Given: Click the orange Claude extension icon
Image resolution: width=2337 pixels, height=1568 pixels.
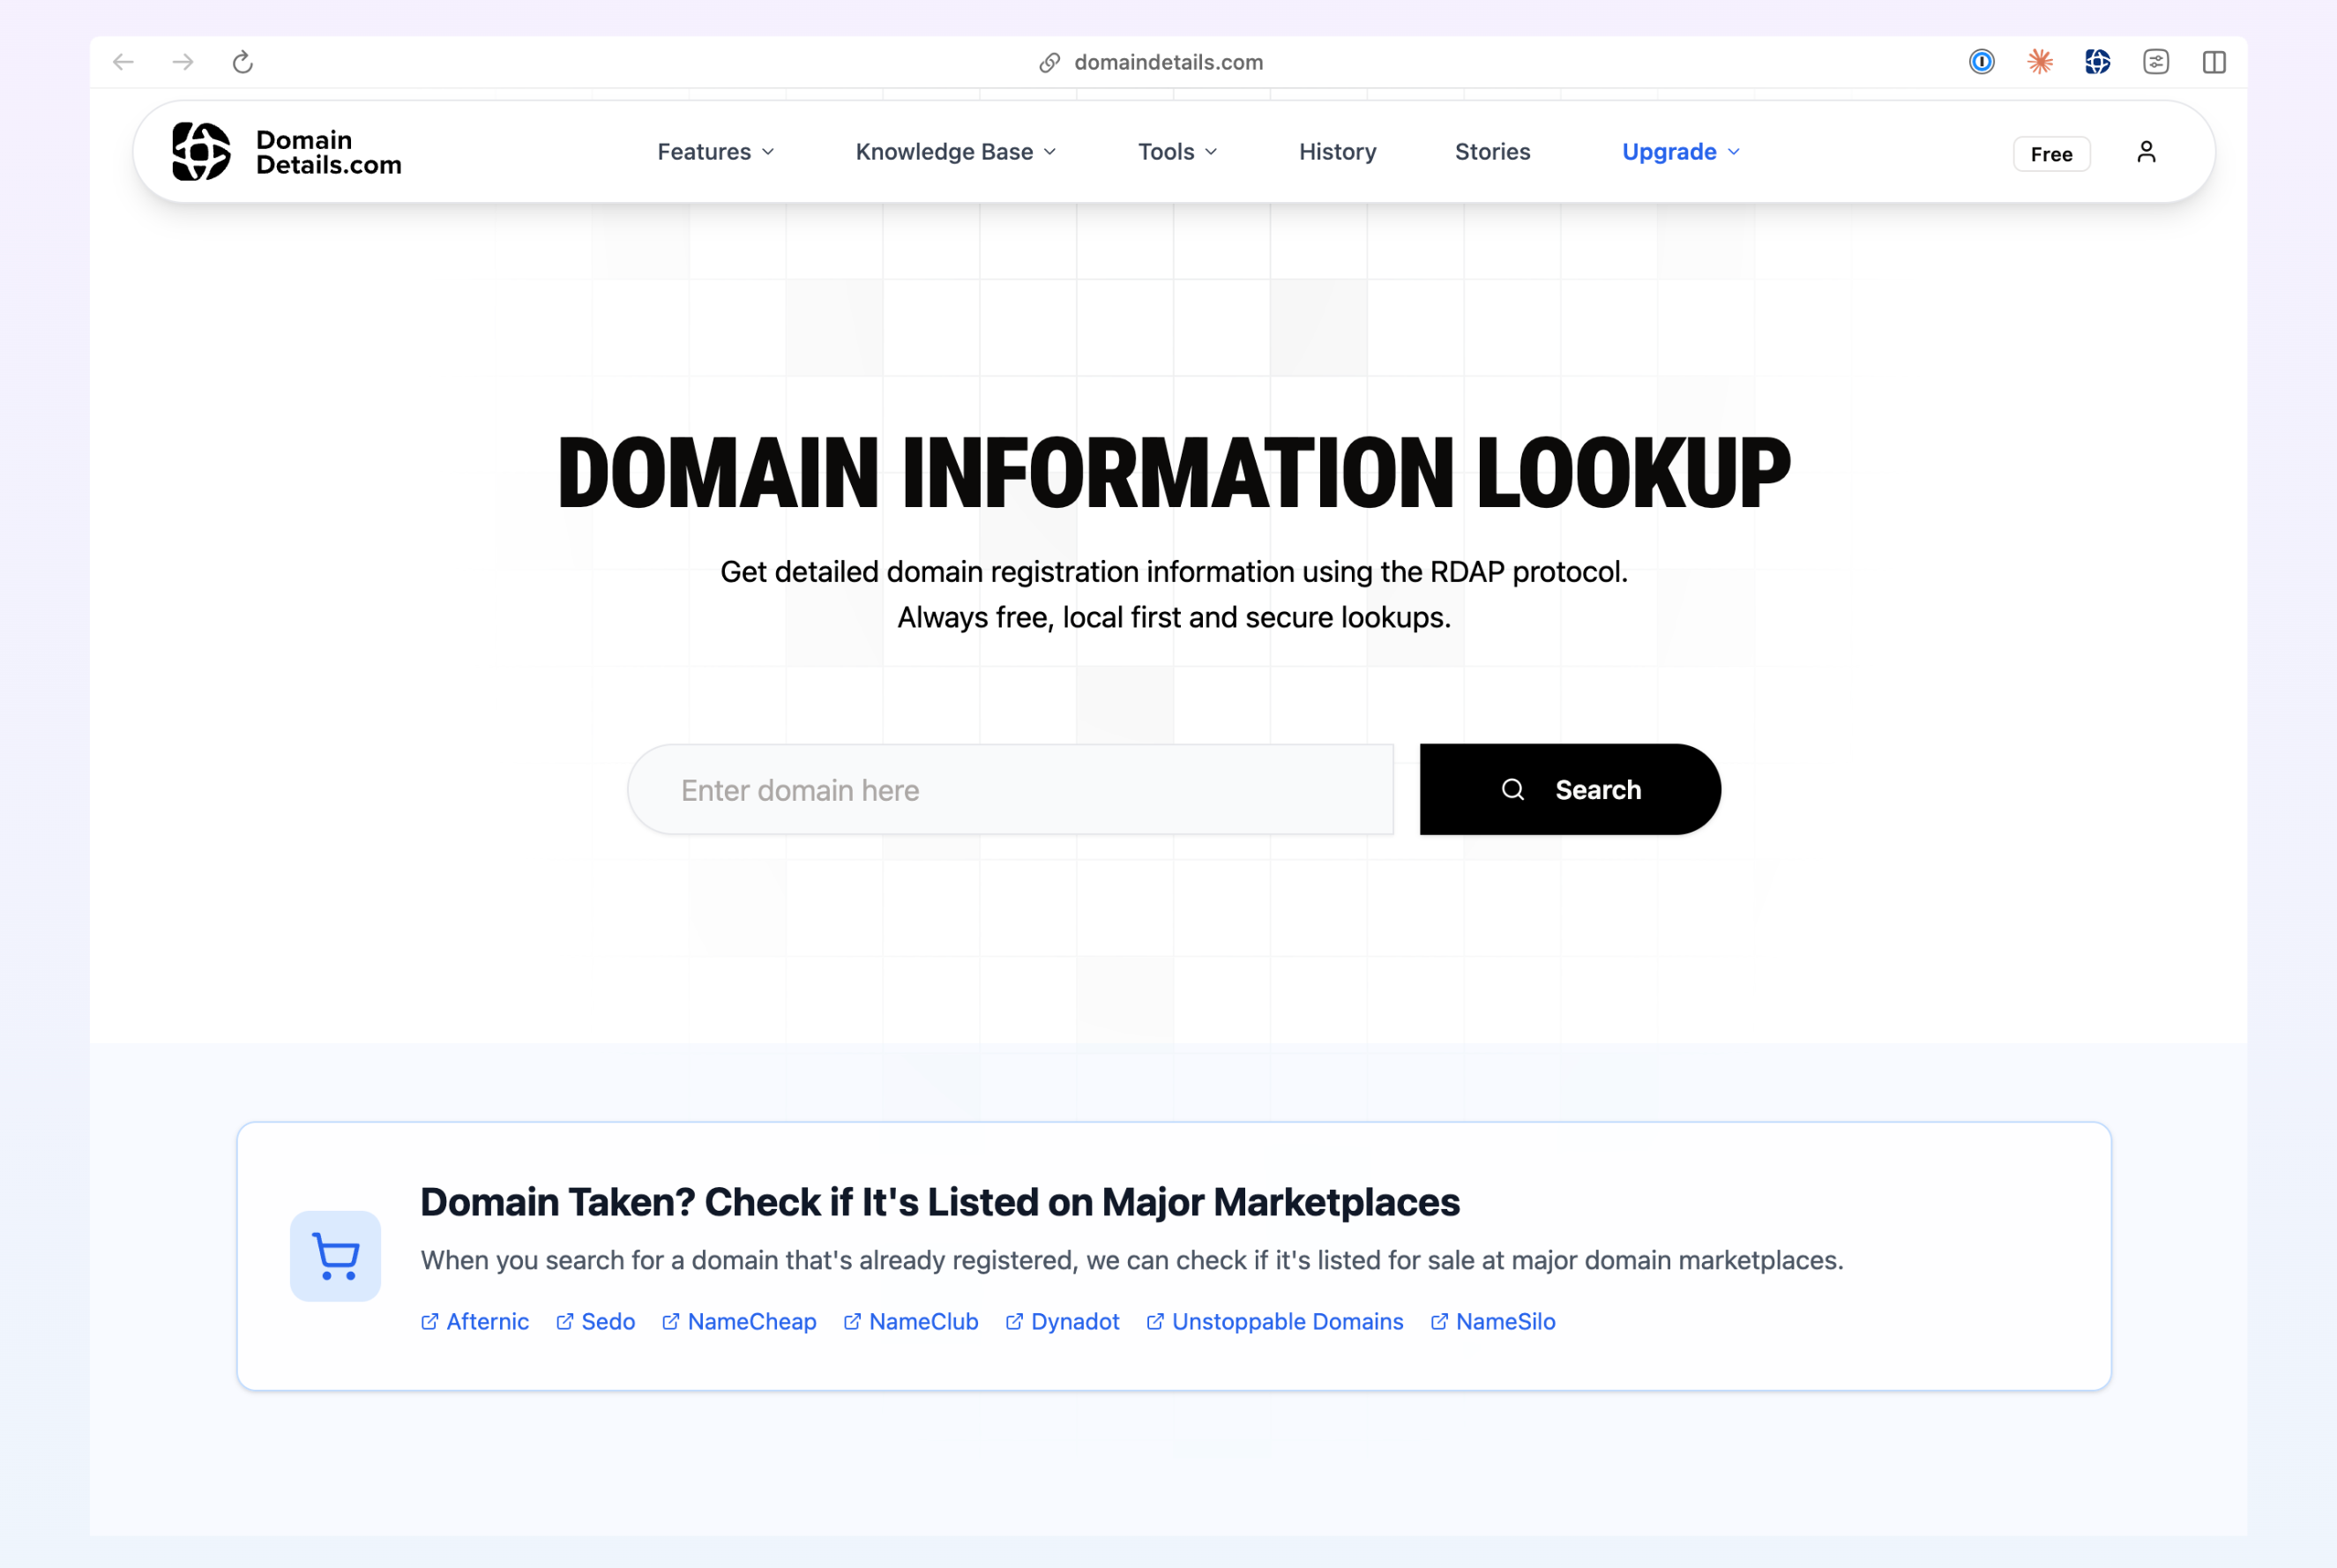Looking at the screenshot, I should [x=2039, y=62].
